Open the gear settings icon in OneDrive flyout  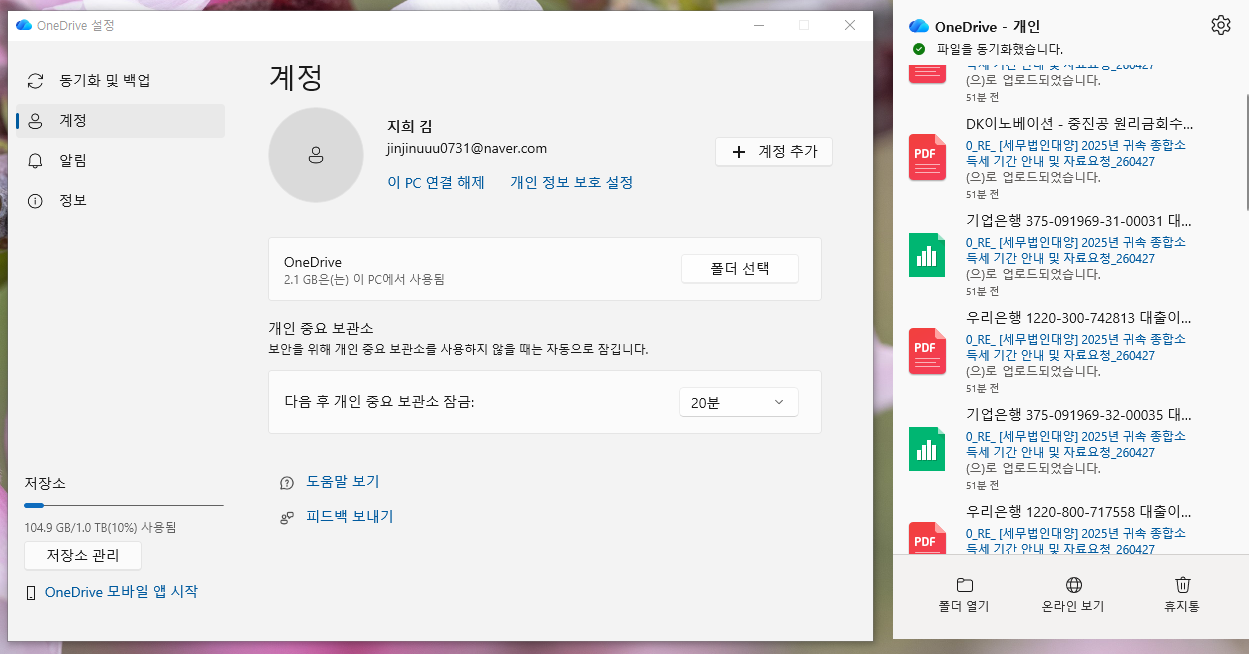click(1220, 26)
